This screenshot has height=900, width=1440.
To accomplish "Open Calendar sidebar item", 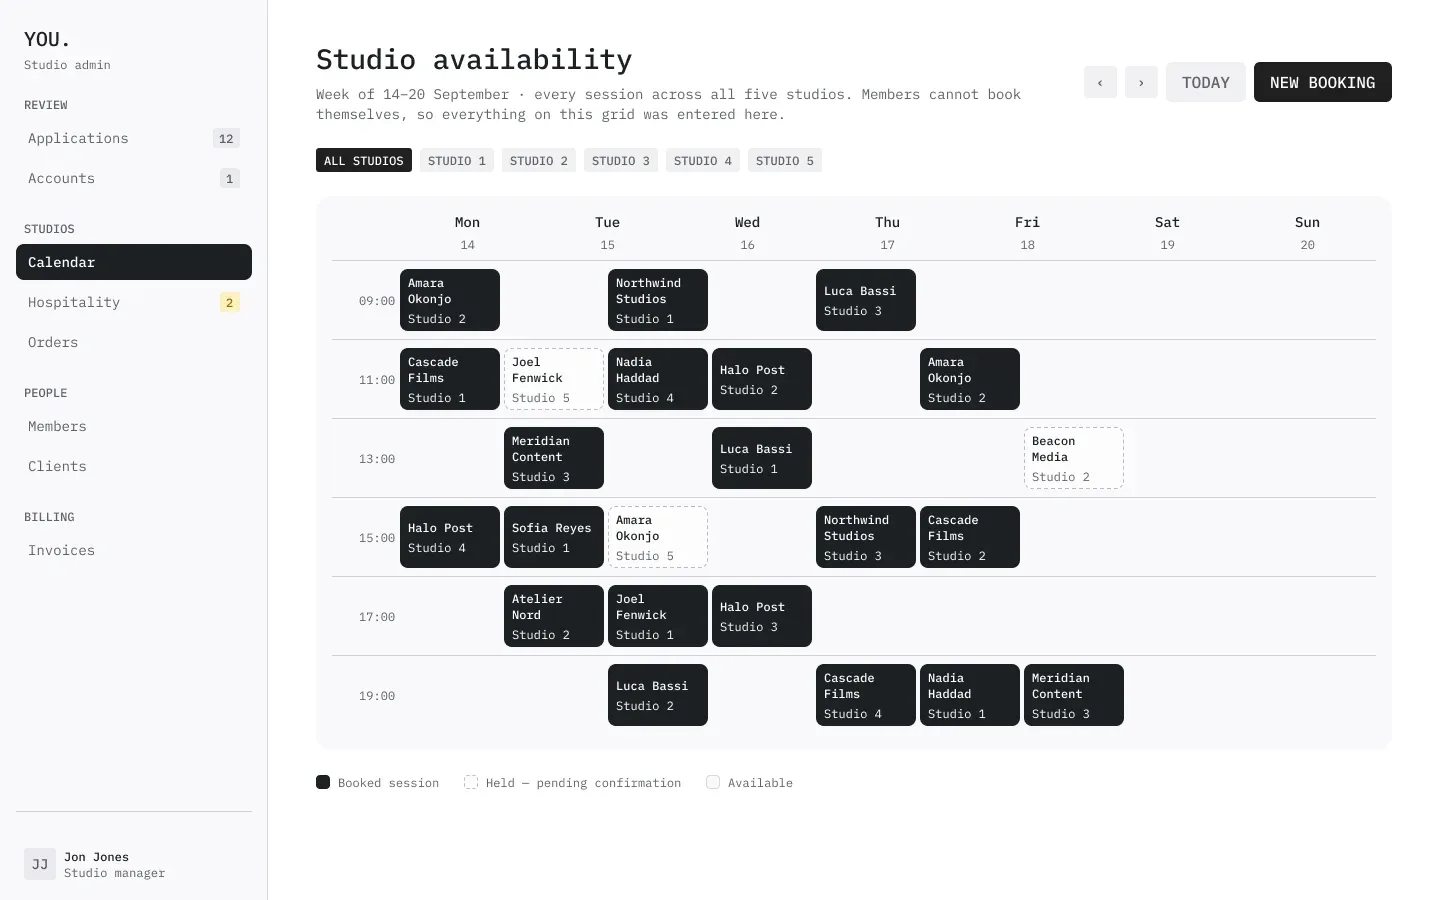I will click(134, 262).
